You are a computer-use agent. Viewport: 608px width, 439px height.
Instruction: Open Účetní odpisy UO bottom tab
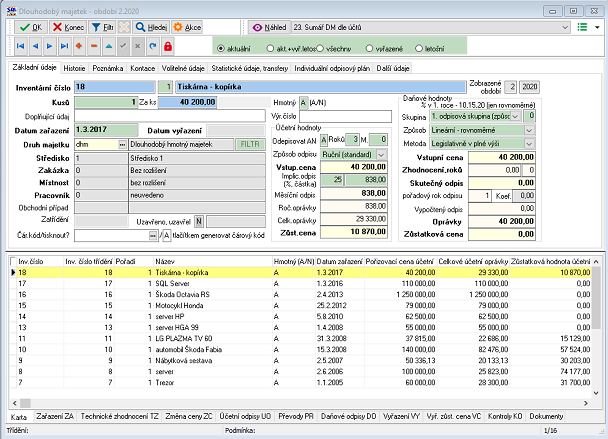coord(245,416)
